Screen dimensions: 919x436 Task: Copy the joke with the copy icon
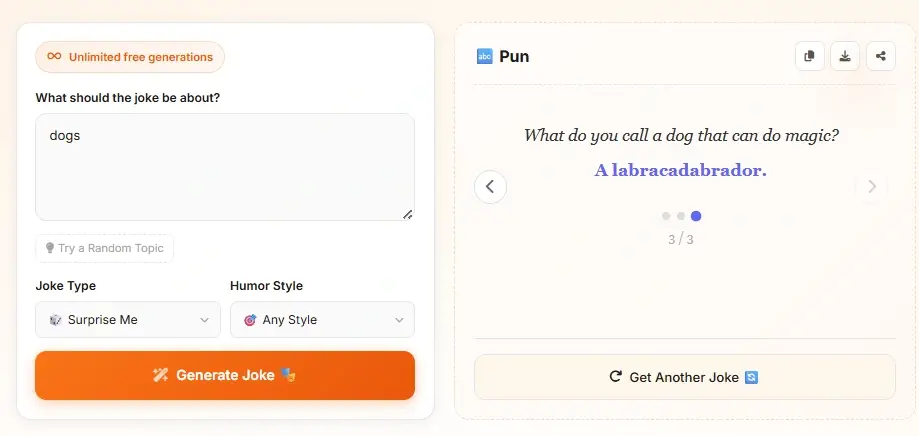pos(810,56)
